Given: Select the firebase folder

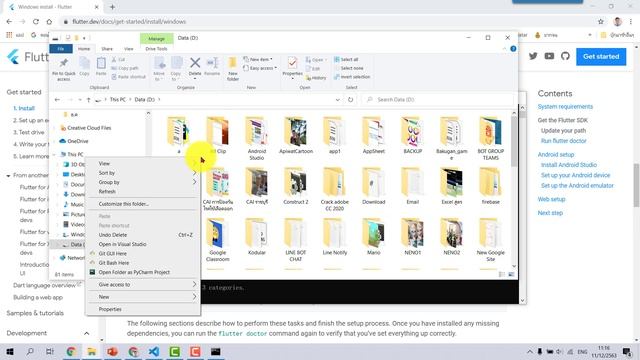Looking at the screenshot, I should (x=491, y=186).
